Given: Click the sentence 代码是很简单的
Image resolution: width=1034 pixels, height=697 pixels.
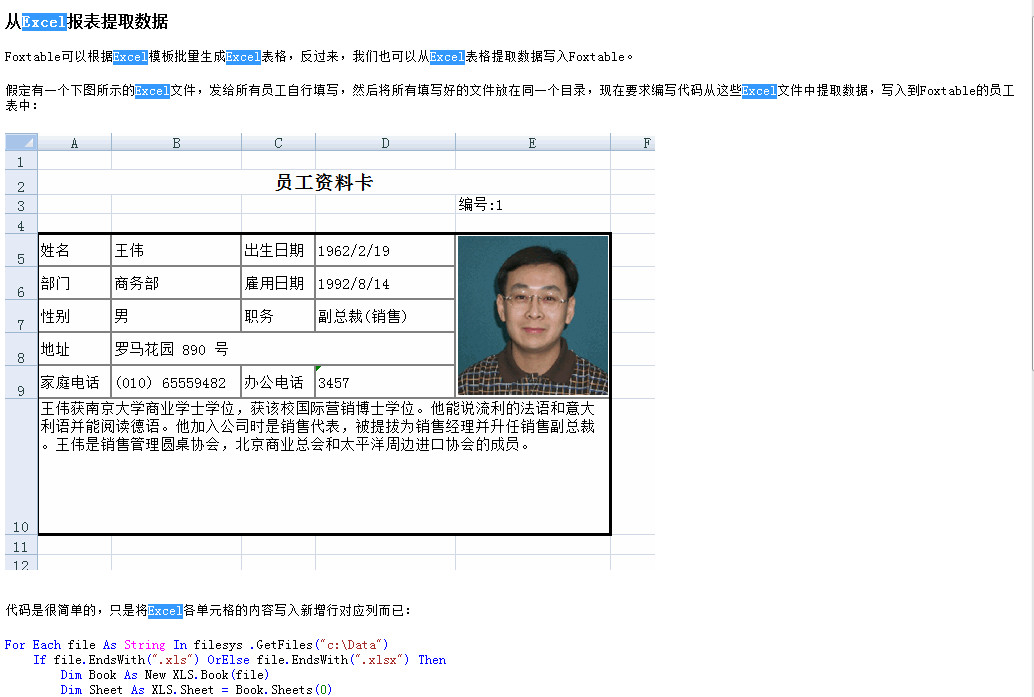Looking at the screenshot, I should 208,610.
